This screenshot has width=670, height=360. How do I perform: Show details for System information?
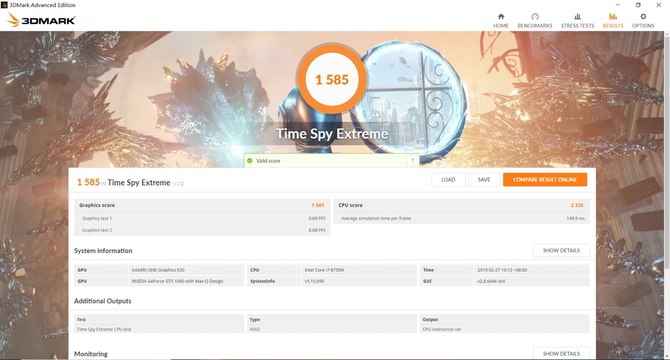coord(561,250)
